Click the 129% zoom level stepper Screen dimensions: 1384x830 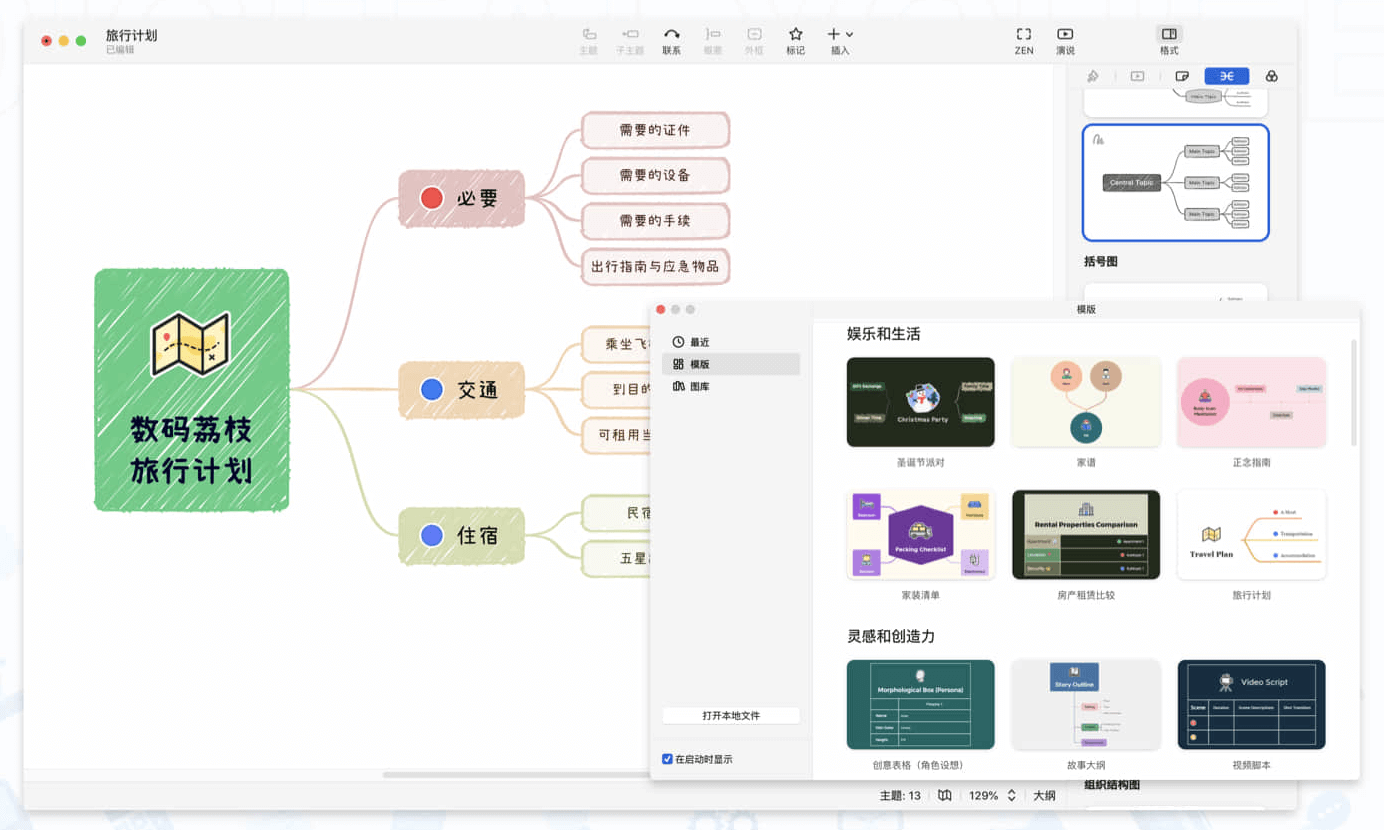(x=1011, y=796)
